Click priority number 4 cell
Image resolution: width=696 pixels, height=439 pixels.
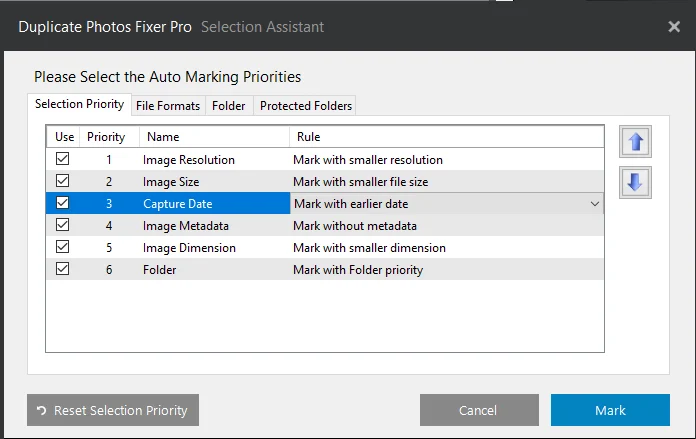coord(109,226)
